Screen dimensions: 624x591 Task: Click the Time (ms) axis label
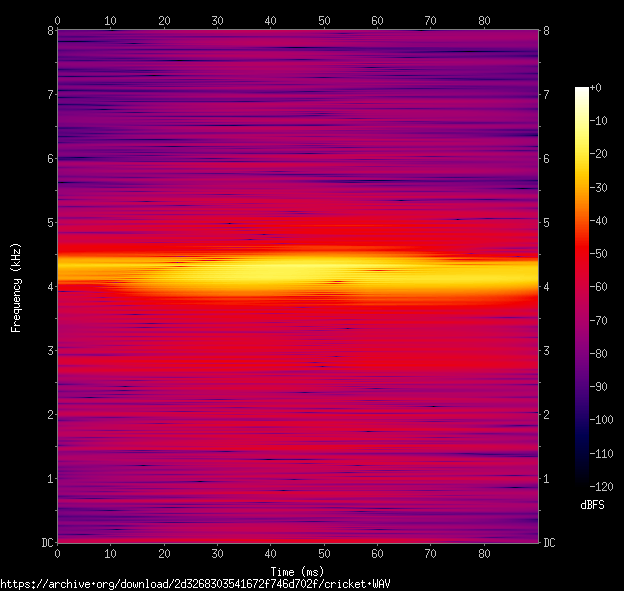pos(297,571)
